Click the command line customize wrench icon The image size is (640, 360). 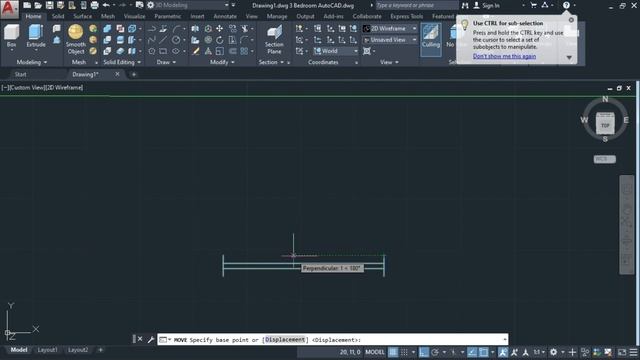(151, 339)
